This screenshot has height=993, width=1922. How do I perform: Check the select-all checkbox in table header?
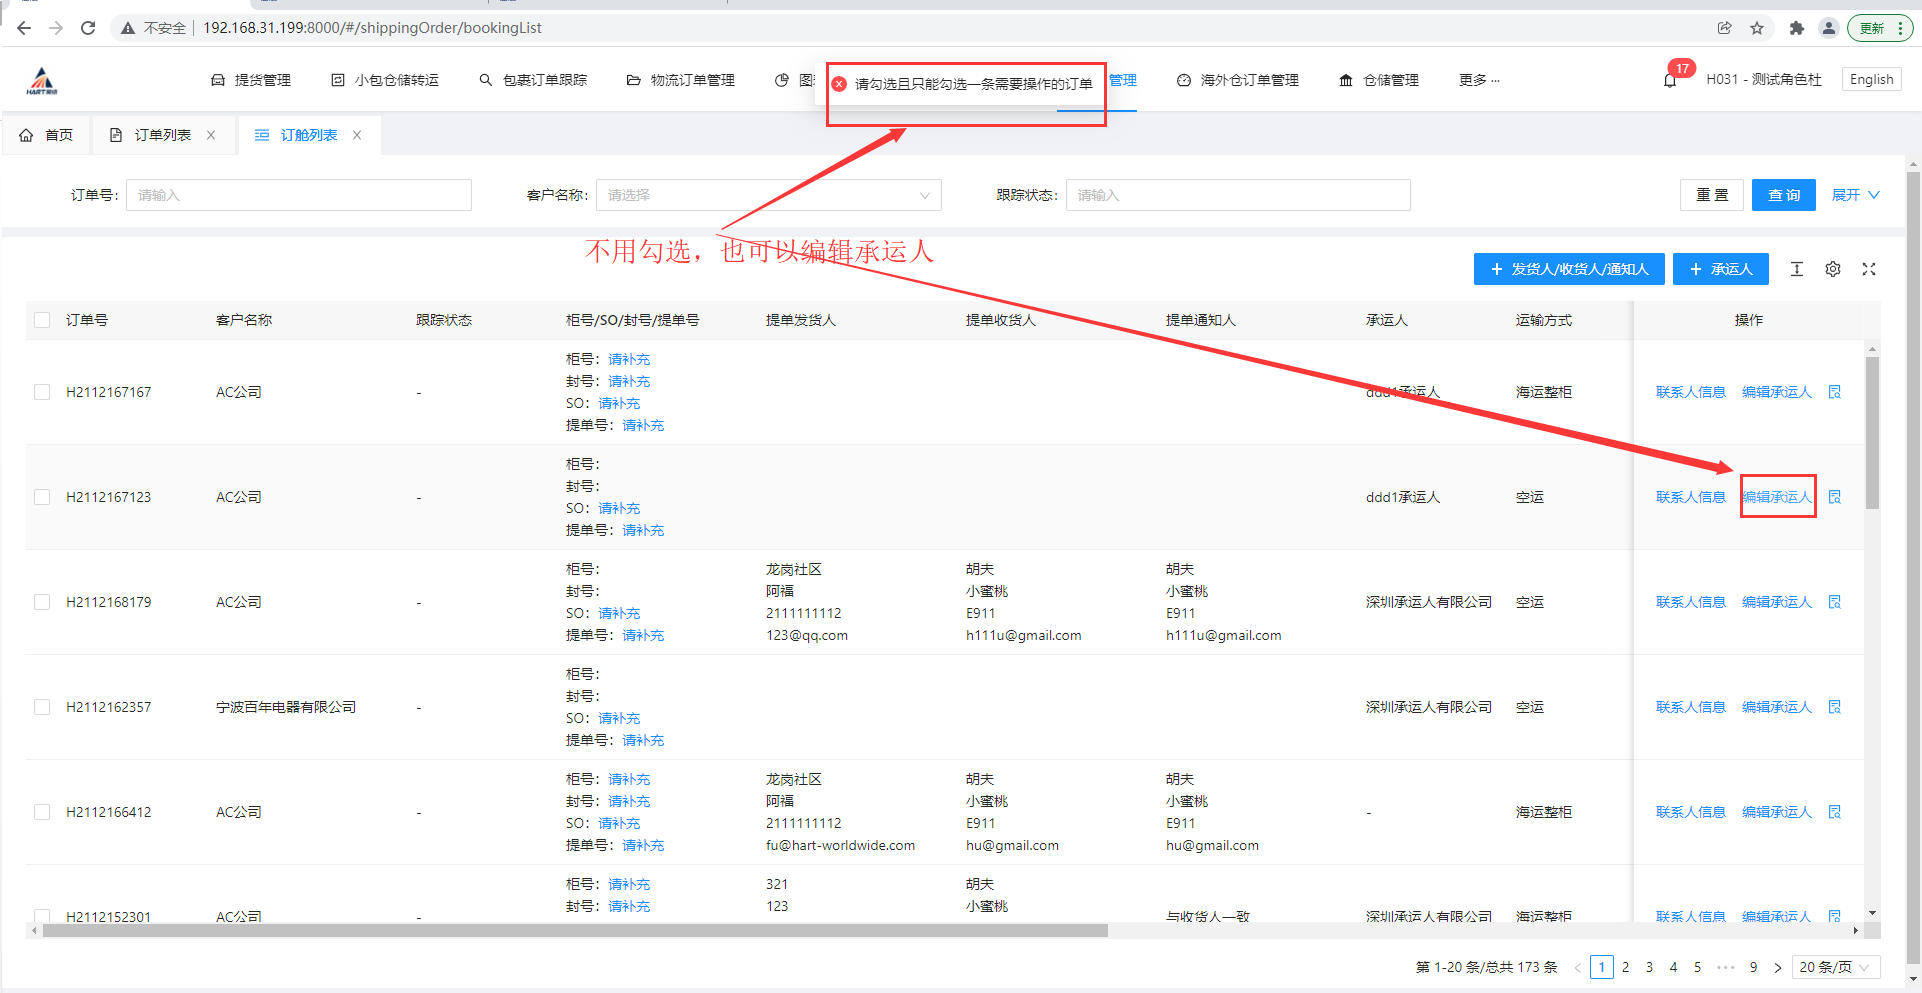point(42,320)
